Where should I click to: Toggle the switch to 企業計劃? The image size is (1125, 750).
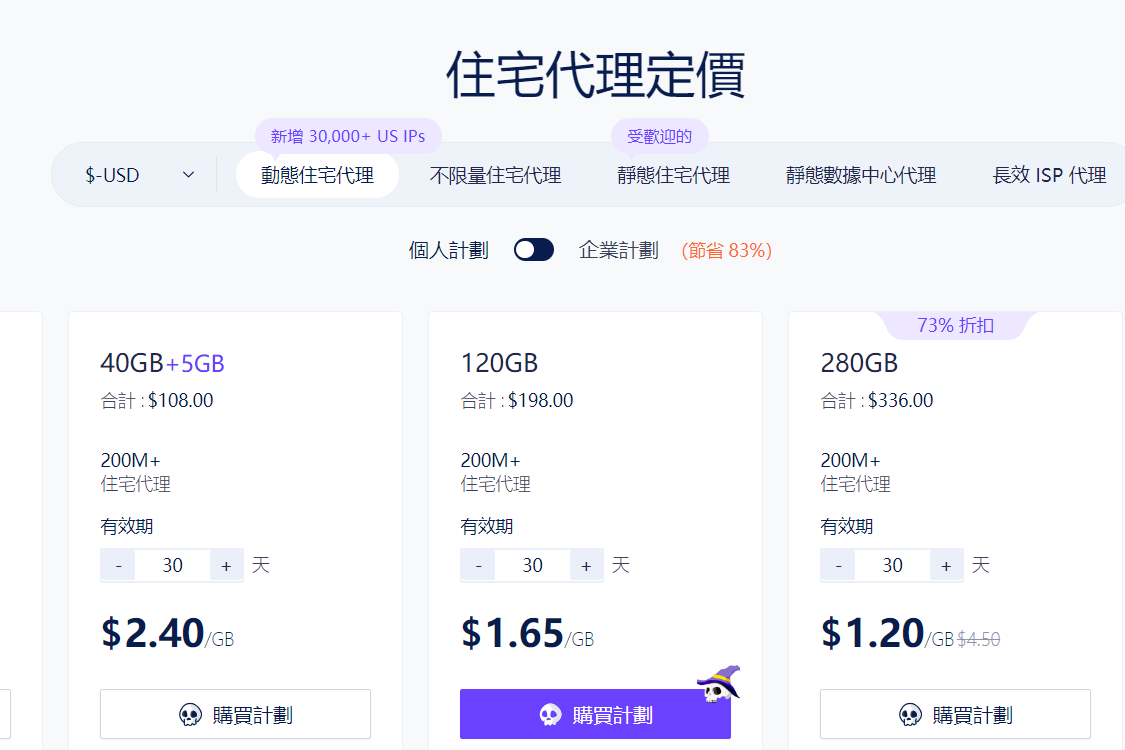[534, 249]
